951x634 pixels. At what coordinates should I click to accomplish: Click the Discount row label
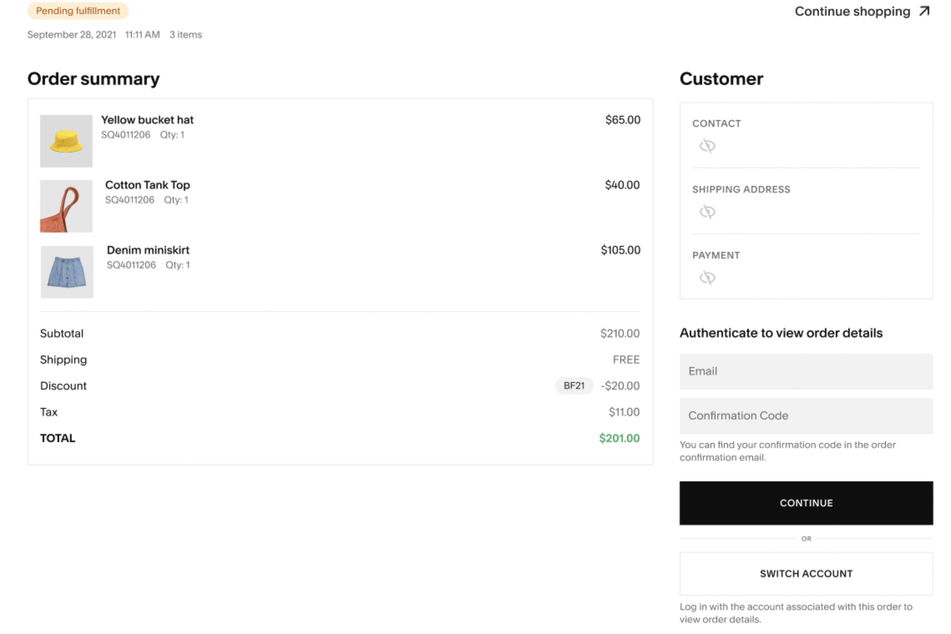click(63, 386)
